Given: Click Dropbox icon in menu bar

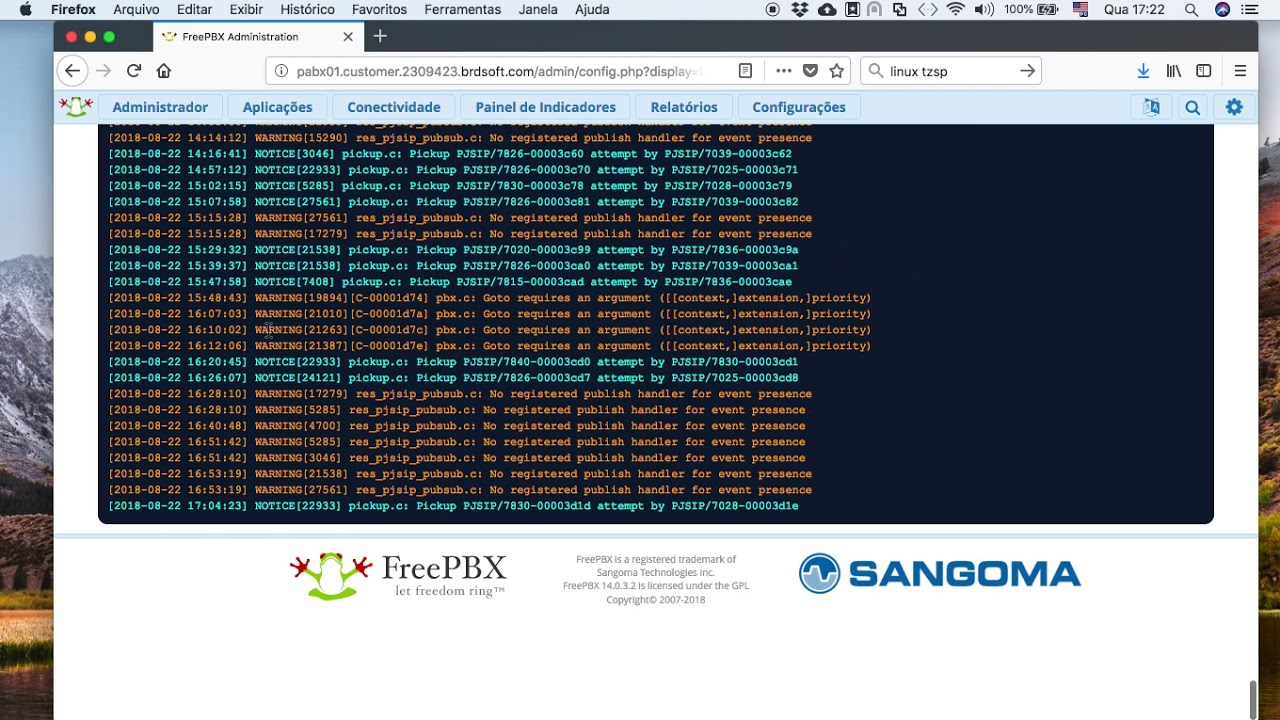Looking at the screenshot, I should 800,10.
